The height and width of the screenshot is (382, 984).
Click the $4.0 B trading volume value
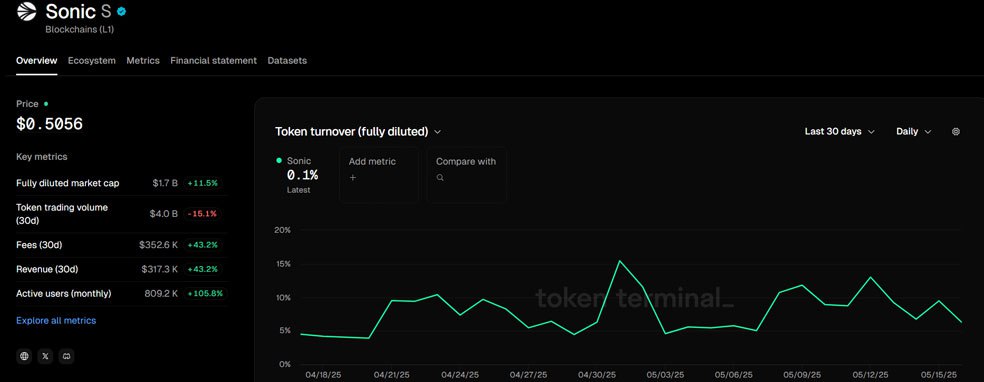pyautogui.click(x=164, y=214)
